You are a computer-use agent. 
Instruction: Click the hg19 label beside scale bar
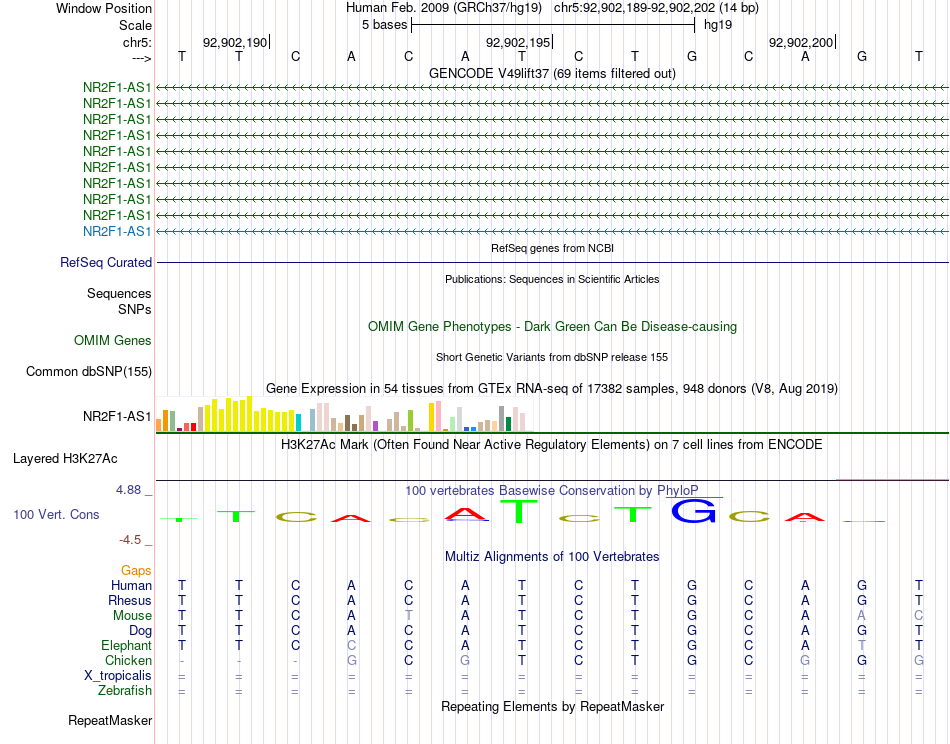click(x=717, y=25)
